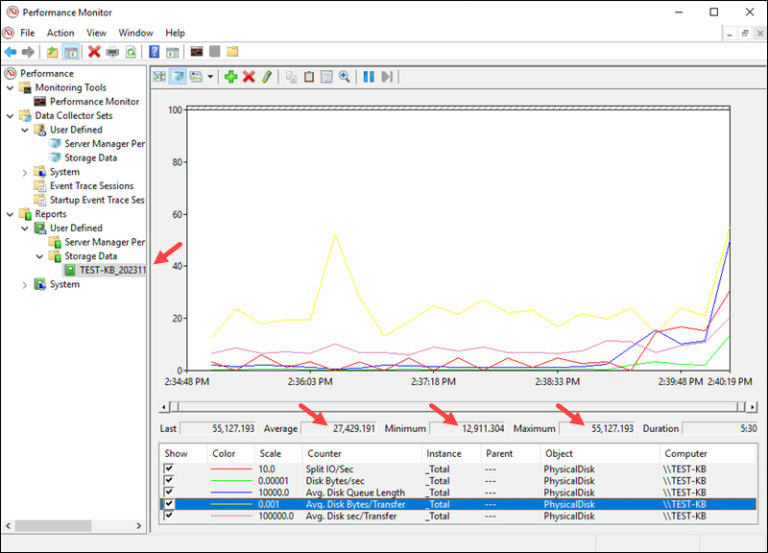Click the Freeze Display pause icon

[369, 77]
